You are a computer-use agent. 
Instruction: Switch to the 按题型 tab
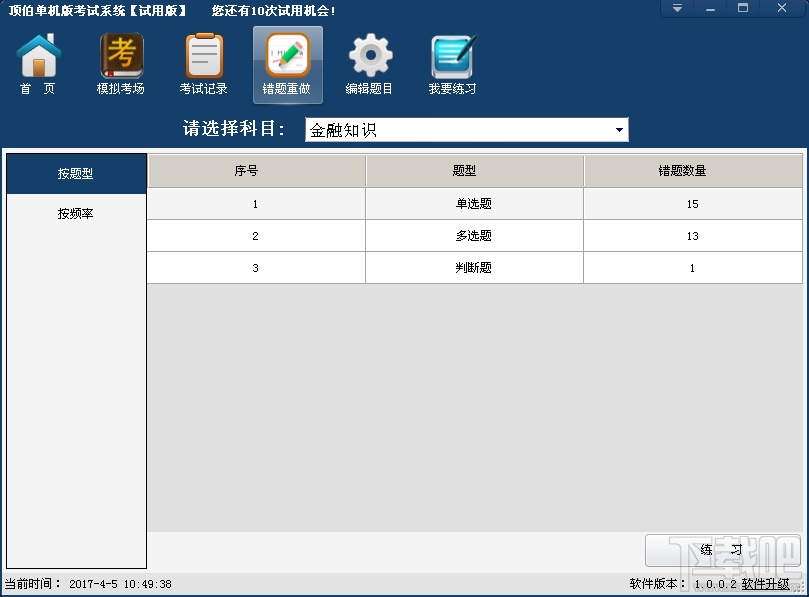click(76, 171)
